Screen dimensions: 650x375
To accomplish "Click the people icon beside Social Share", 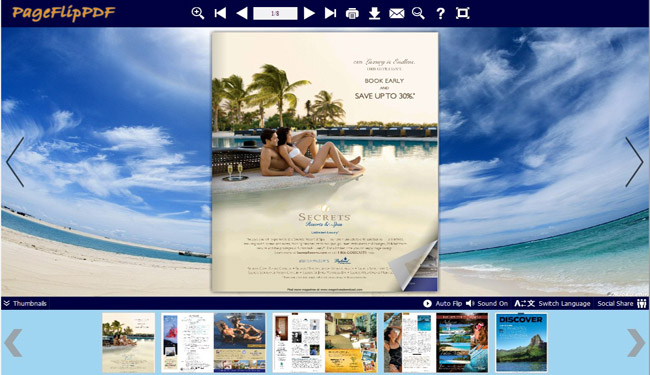I will 642,303.
